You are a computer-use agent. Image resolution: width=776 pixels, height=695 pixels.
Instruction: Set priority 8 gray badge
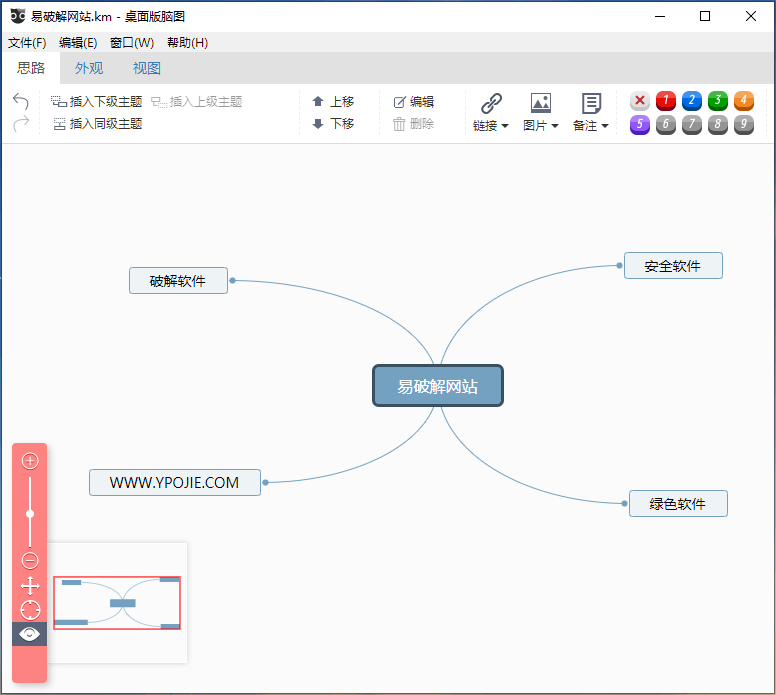pyautogui.click(x=718, y=125)
